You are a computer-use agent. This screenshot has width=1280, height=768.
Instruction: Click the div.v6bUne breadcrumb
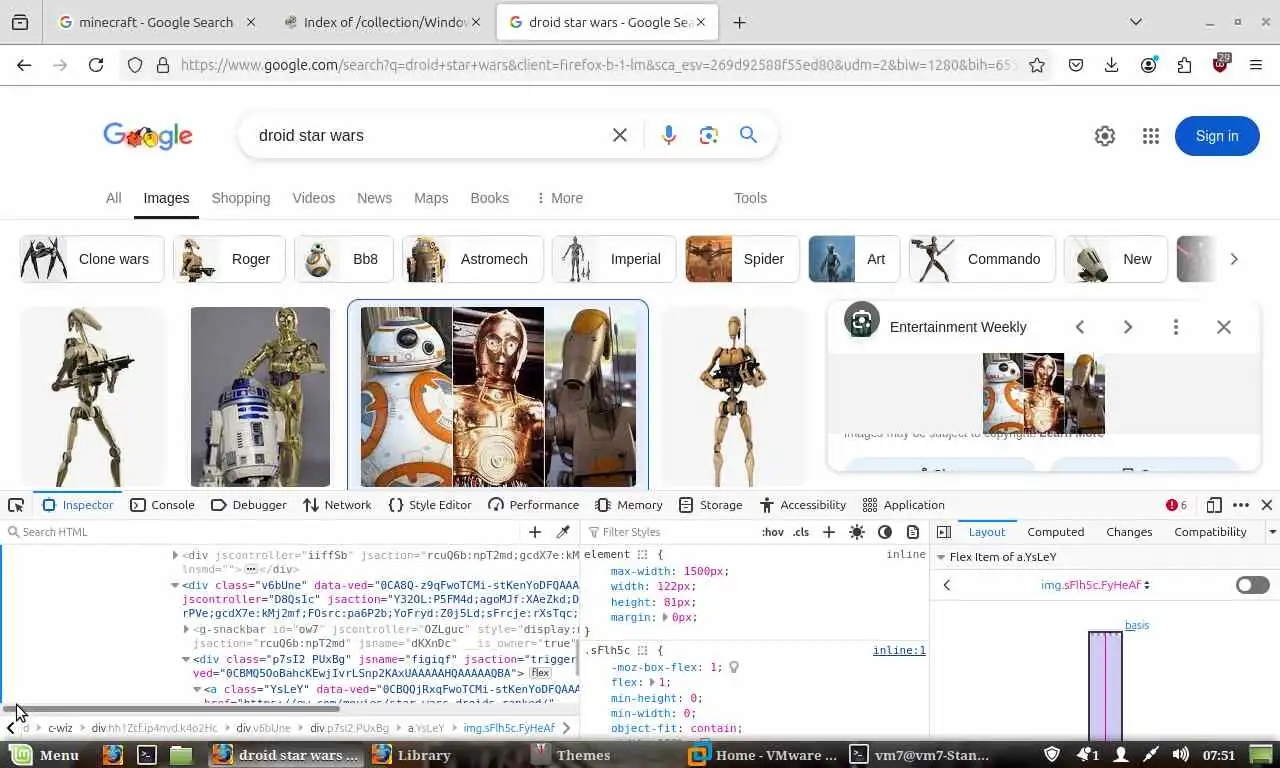click(x=264, y=728)
